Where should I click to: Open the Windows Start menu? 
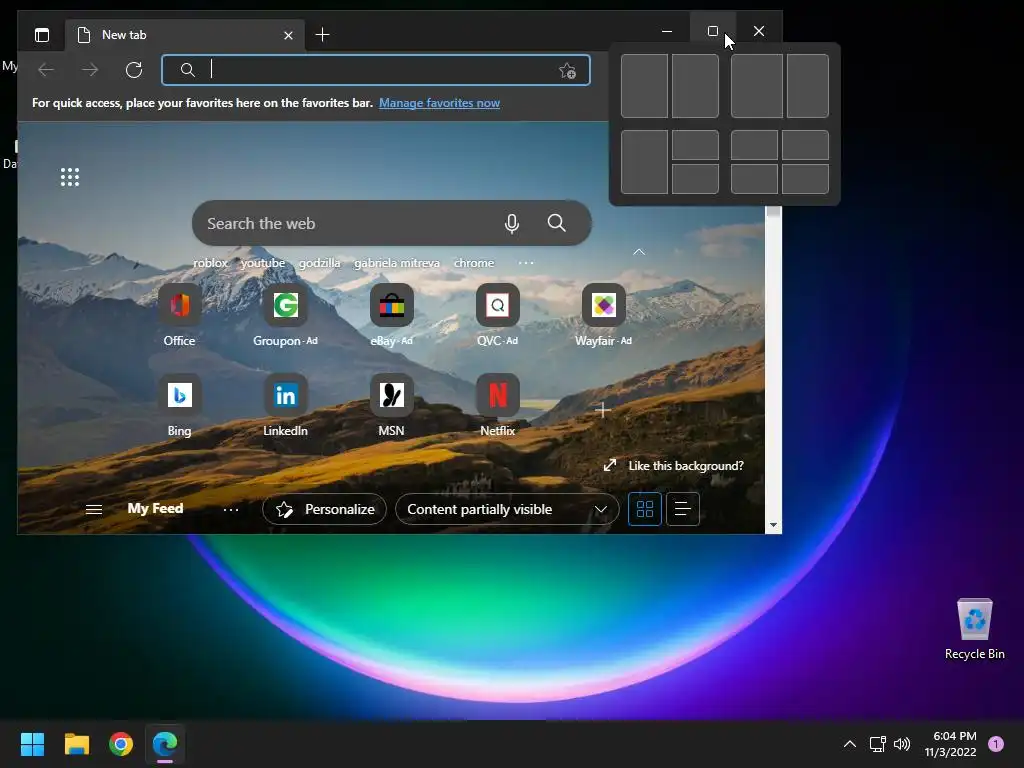pyautogui.click(x=32, y=744)
